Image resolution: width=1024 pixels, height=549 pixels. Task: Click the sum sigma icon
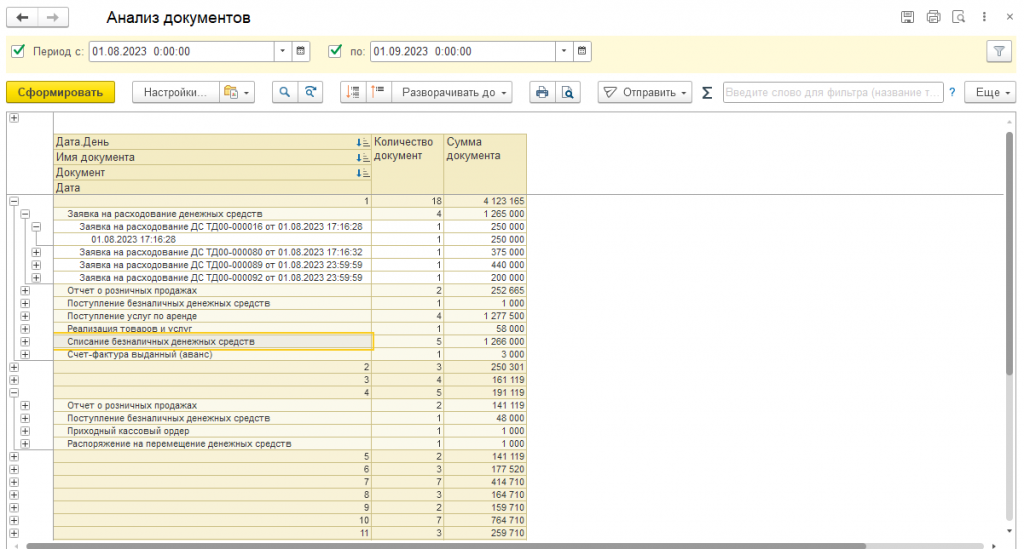(707, 92)
